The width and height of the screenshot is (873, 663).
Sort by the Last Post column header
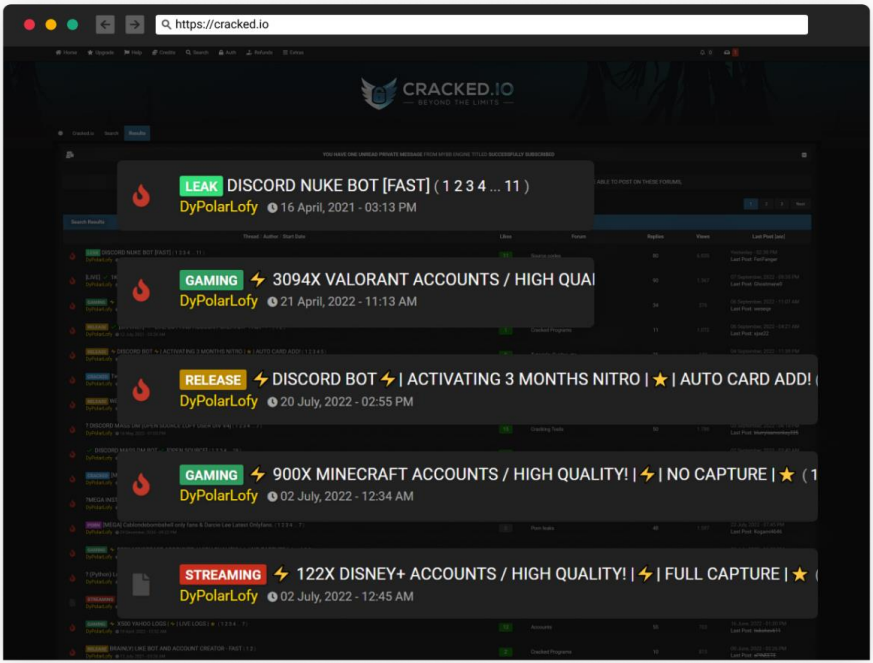coord(768,237)
